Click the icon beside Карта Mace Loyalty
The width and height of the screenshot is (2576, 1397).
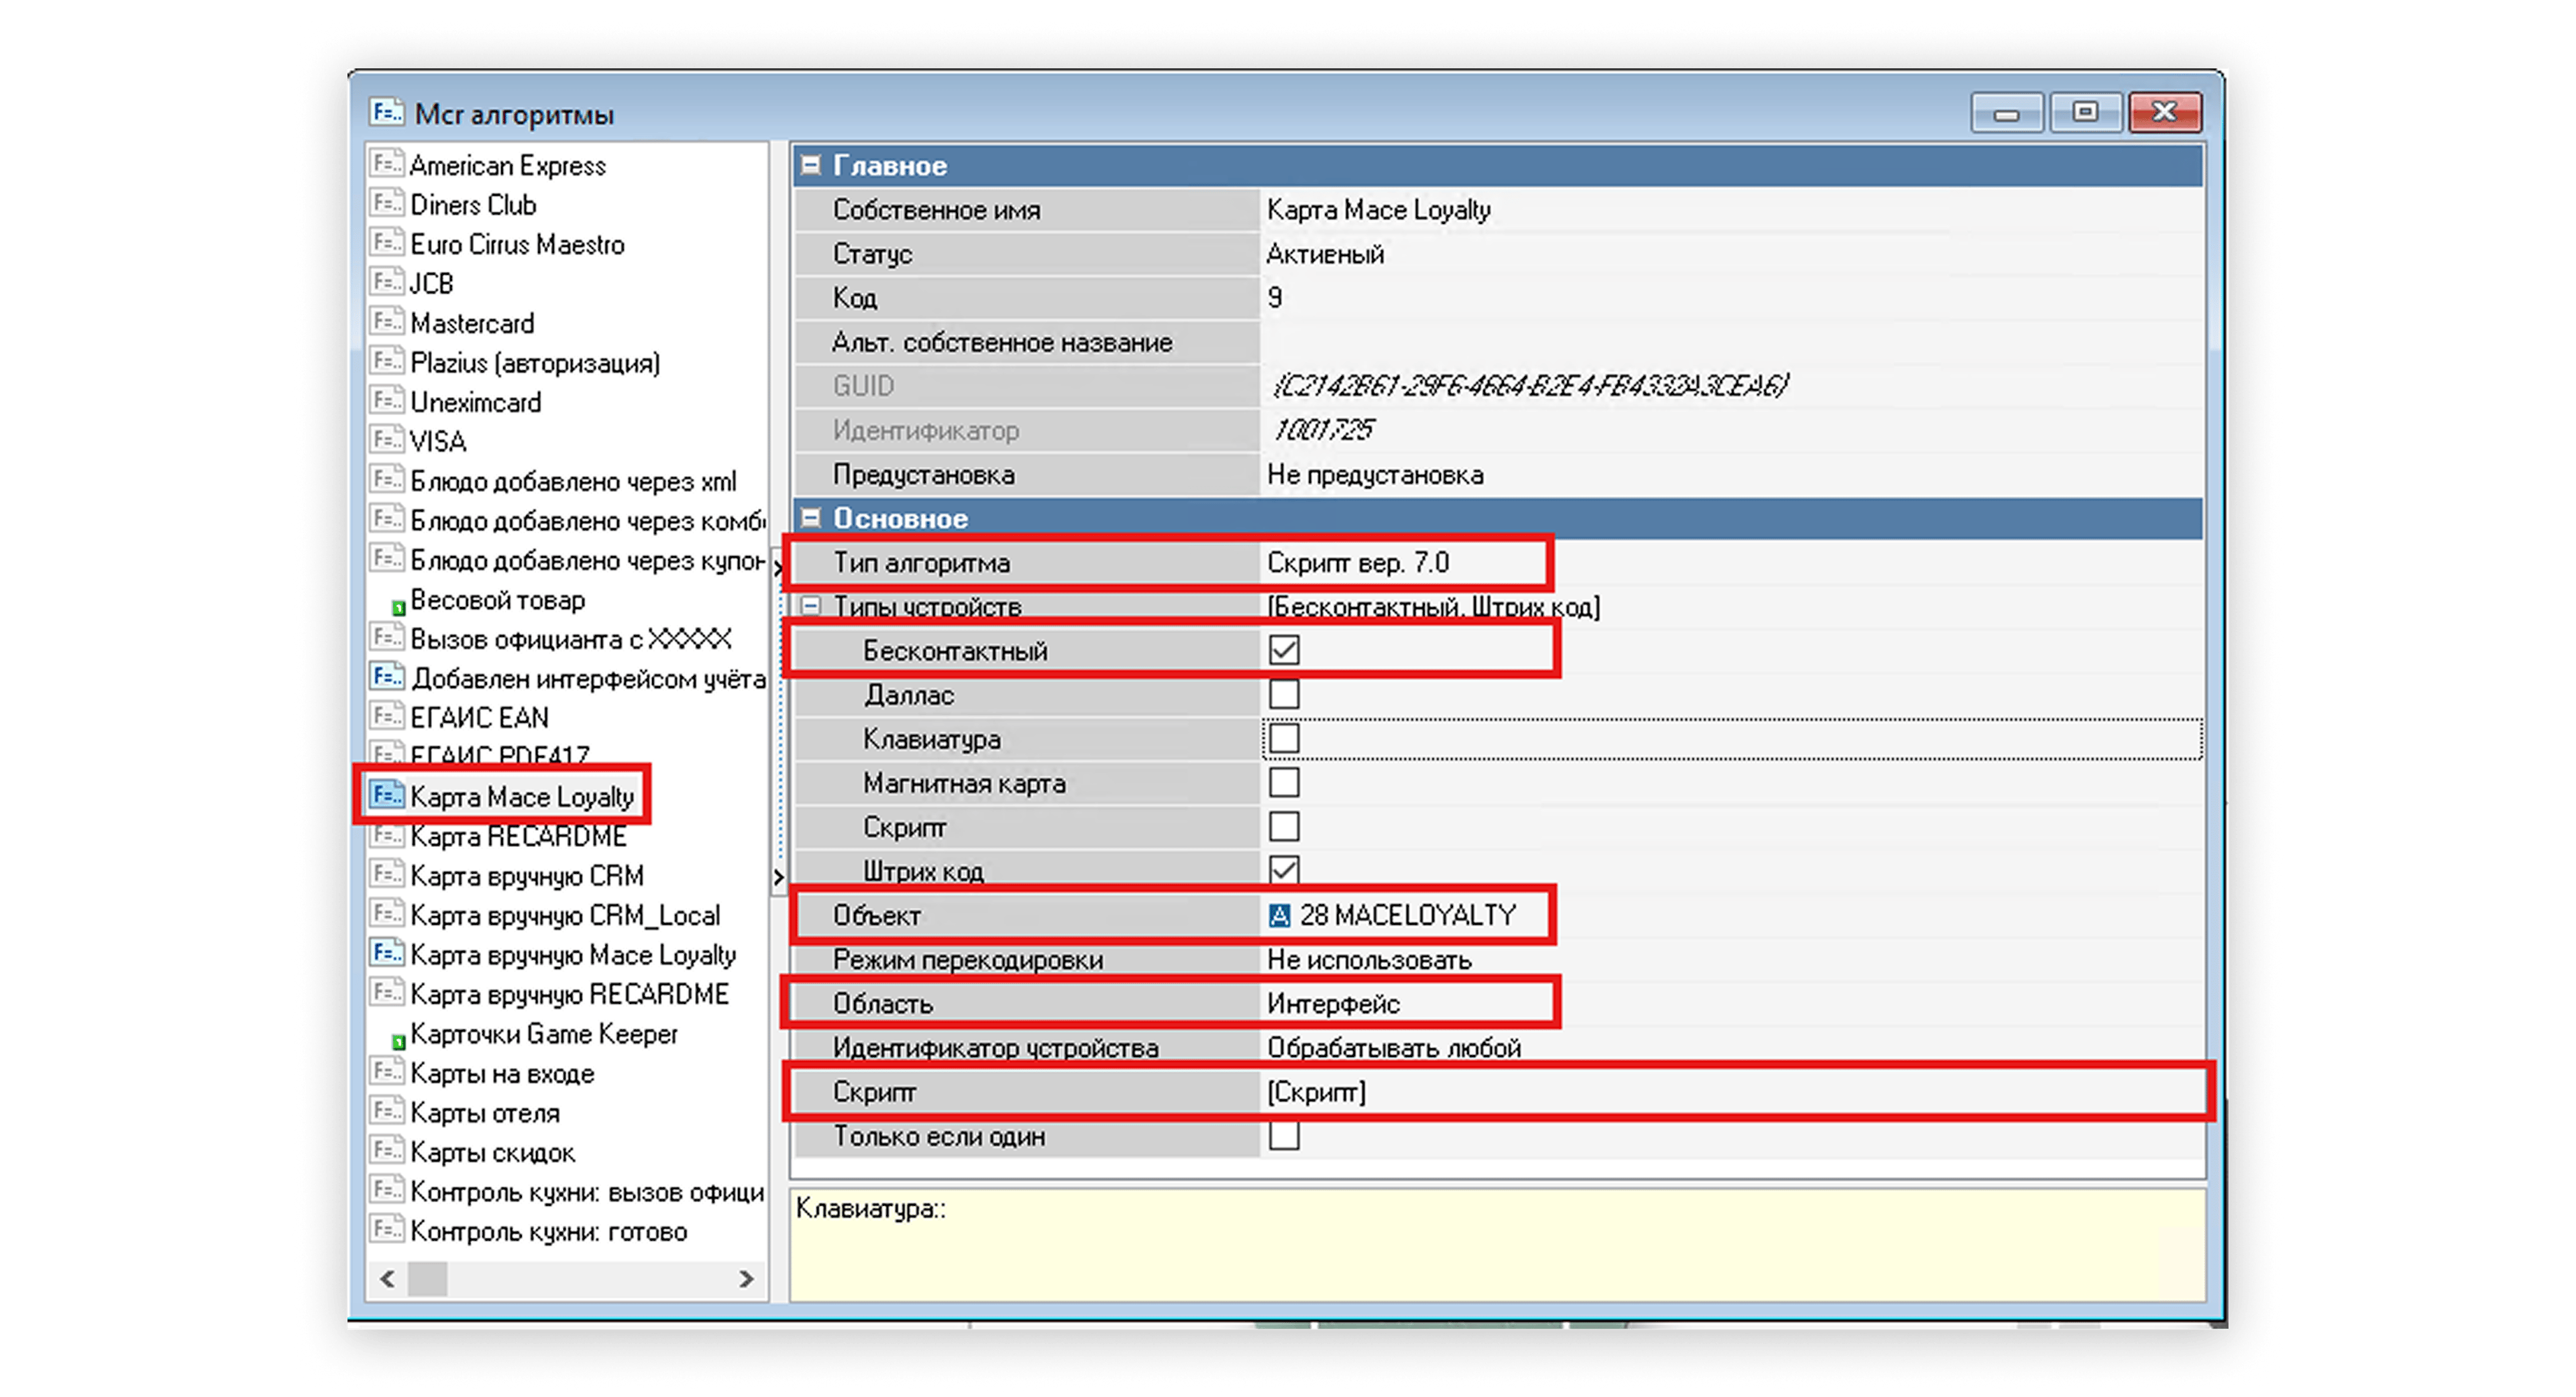click(x=386, y=795)
